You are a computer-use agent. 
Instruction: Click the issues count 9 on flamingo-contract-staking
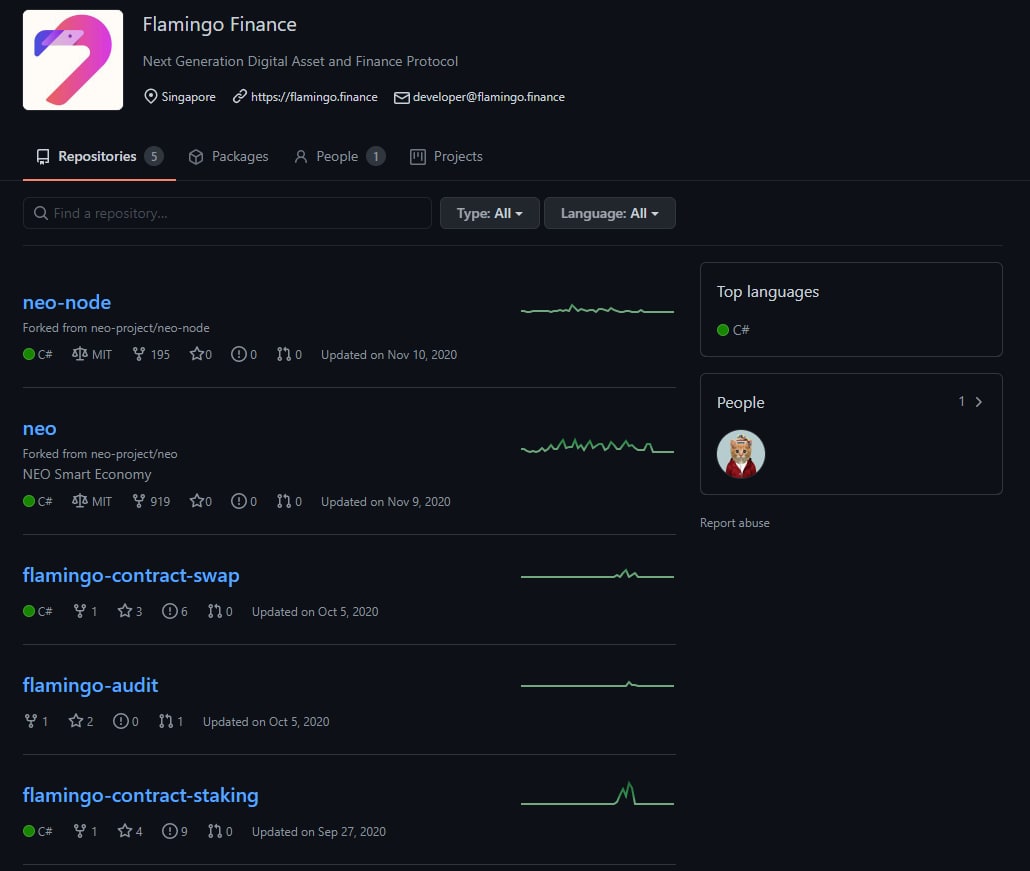click(x=184, y=832)
